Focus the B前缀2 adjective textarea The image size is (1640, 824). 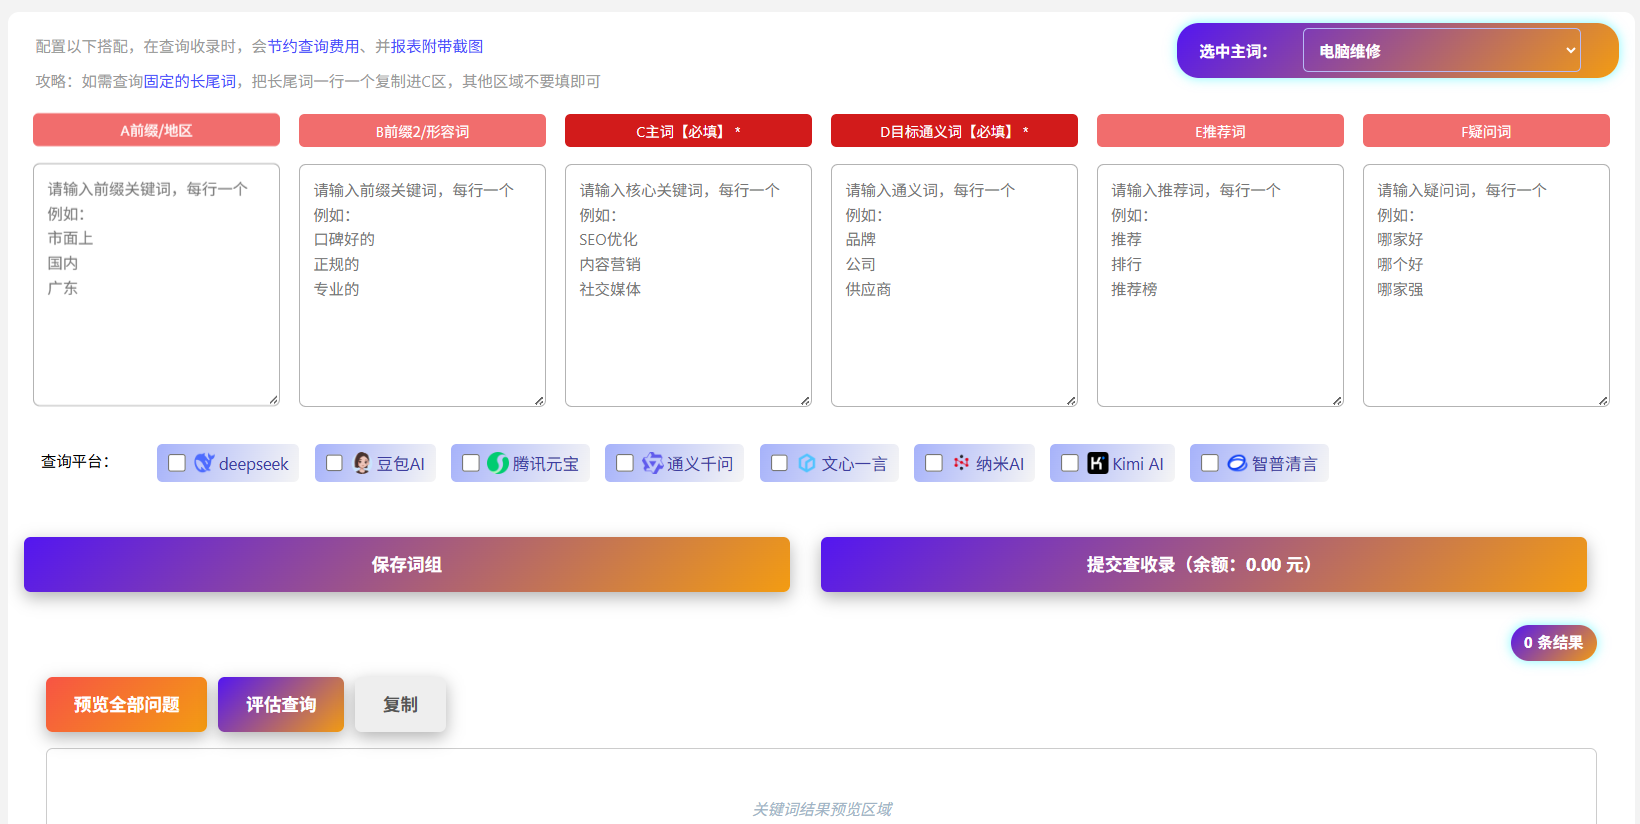[x=422, y=285]
